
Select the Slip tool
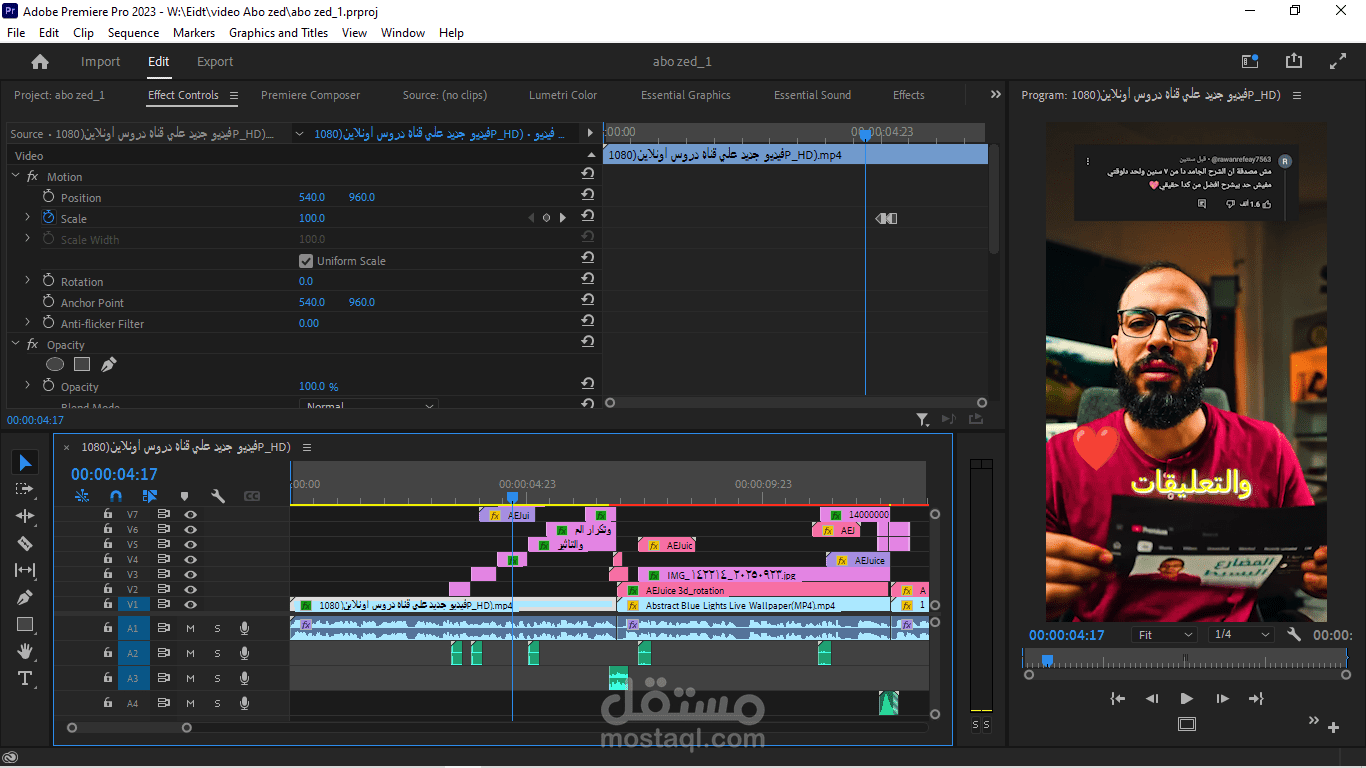(26, 570)
